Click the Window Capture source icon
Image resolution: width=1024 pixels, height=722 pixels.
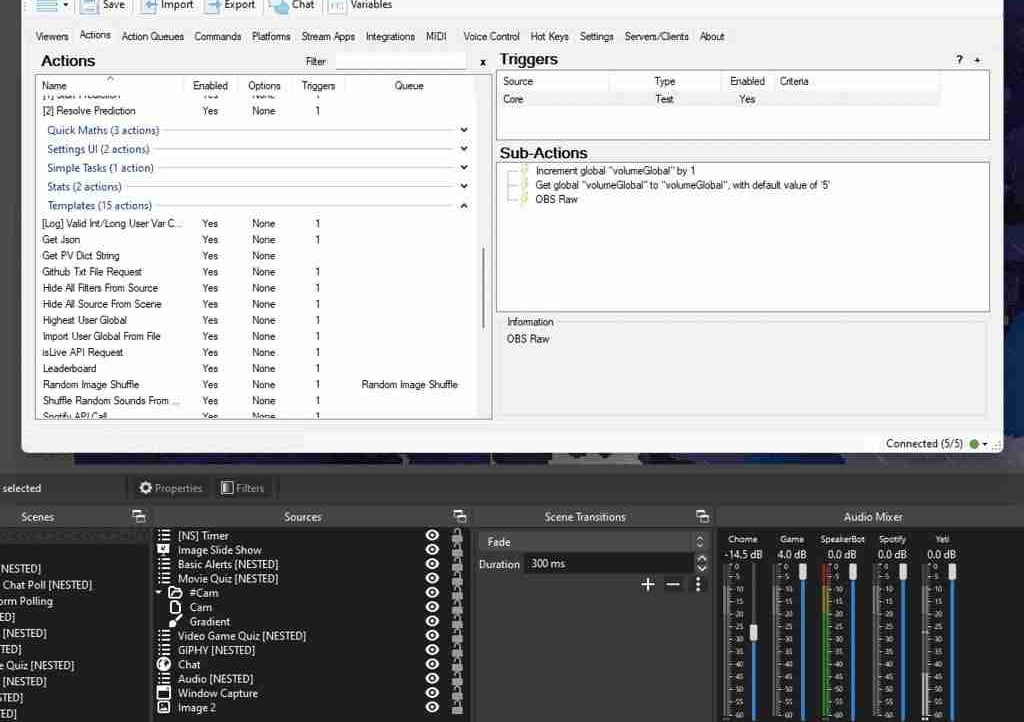(x=164, y=693)
